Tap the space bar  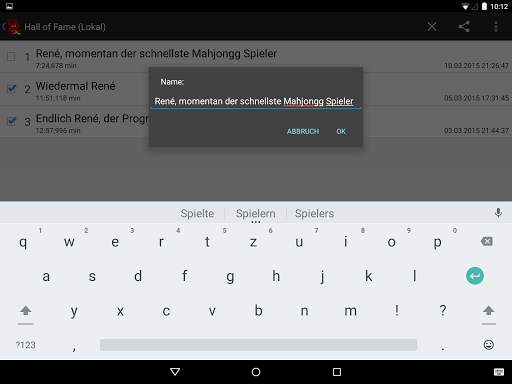pos(258,345)
